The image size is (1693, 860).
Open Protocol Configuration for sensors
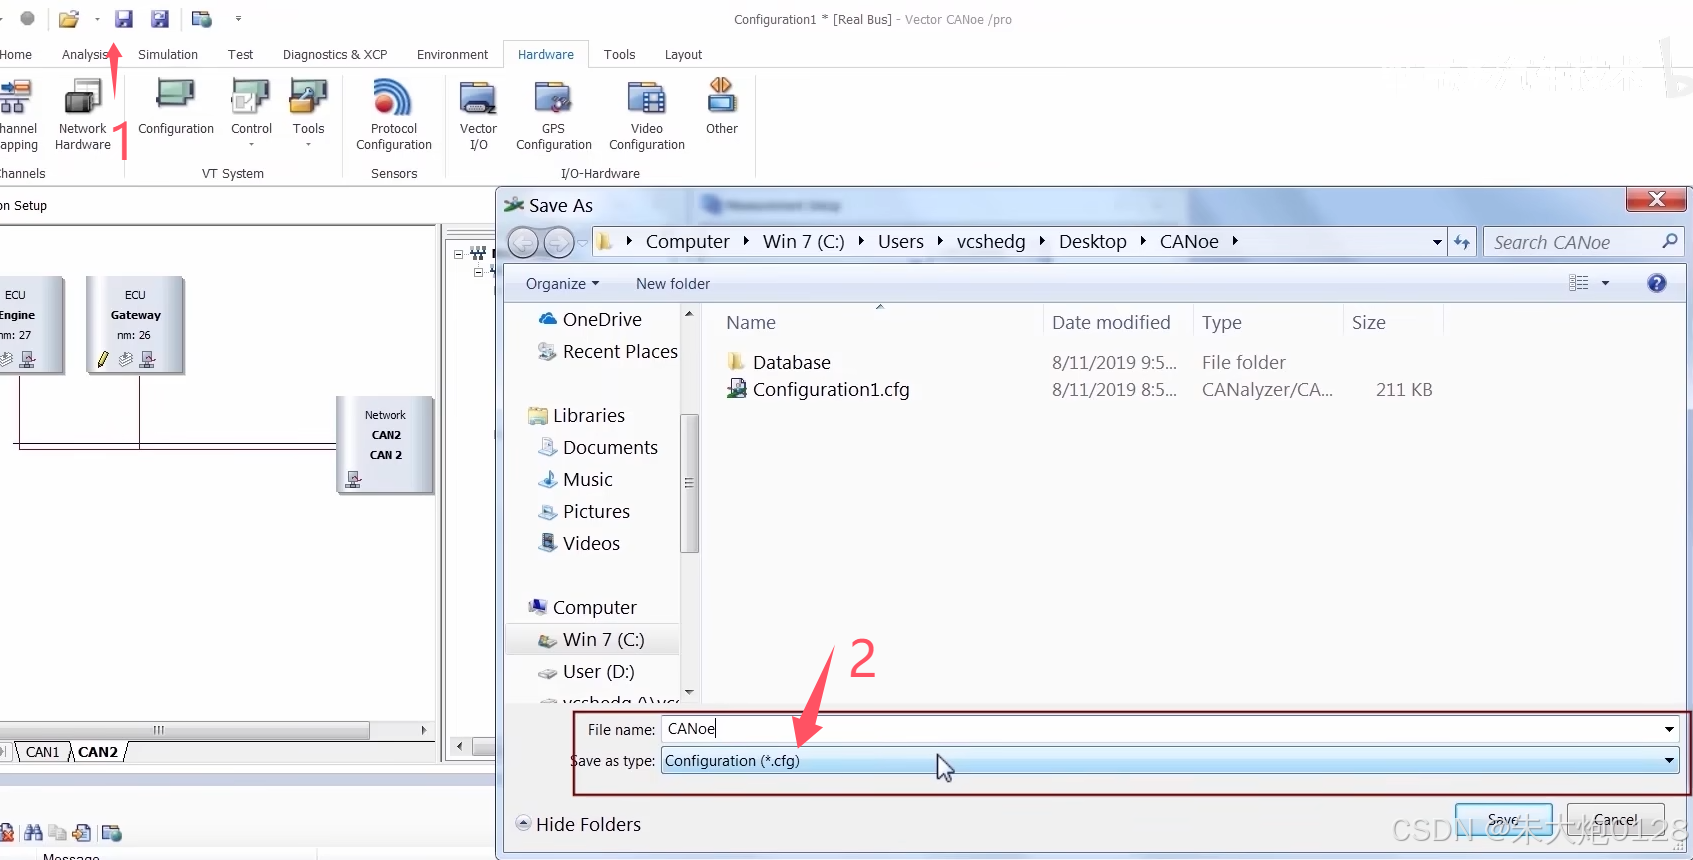(394, 115)
